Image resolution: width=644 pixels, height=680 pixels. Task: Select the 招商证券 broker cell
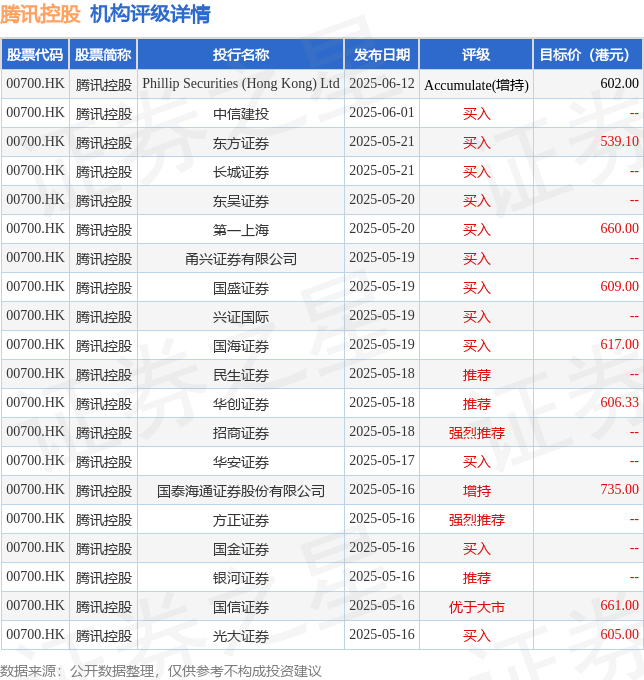241,433
